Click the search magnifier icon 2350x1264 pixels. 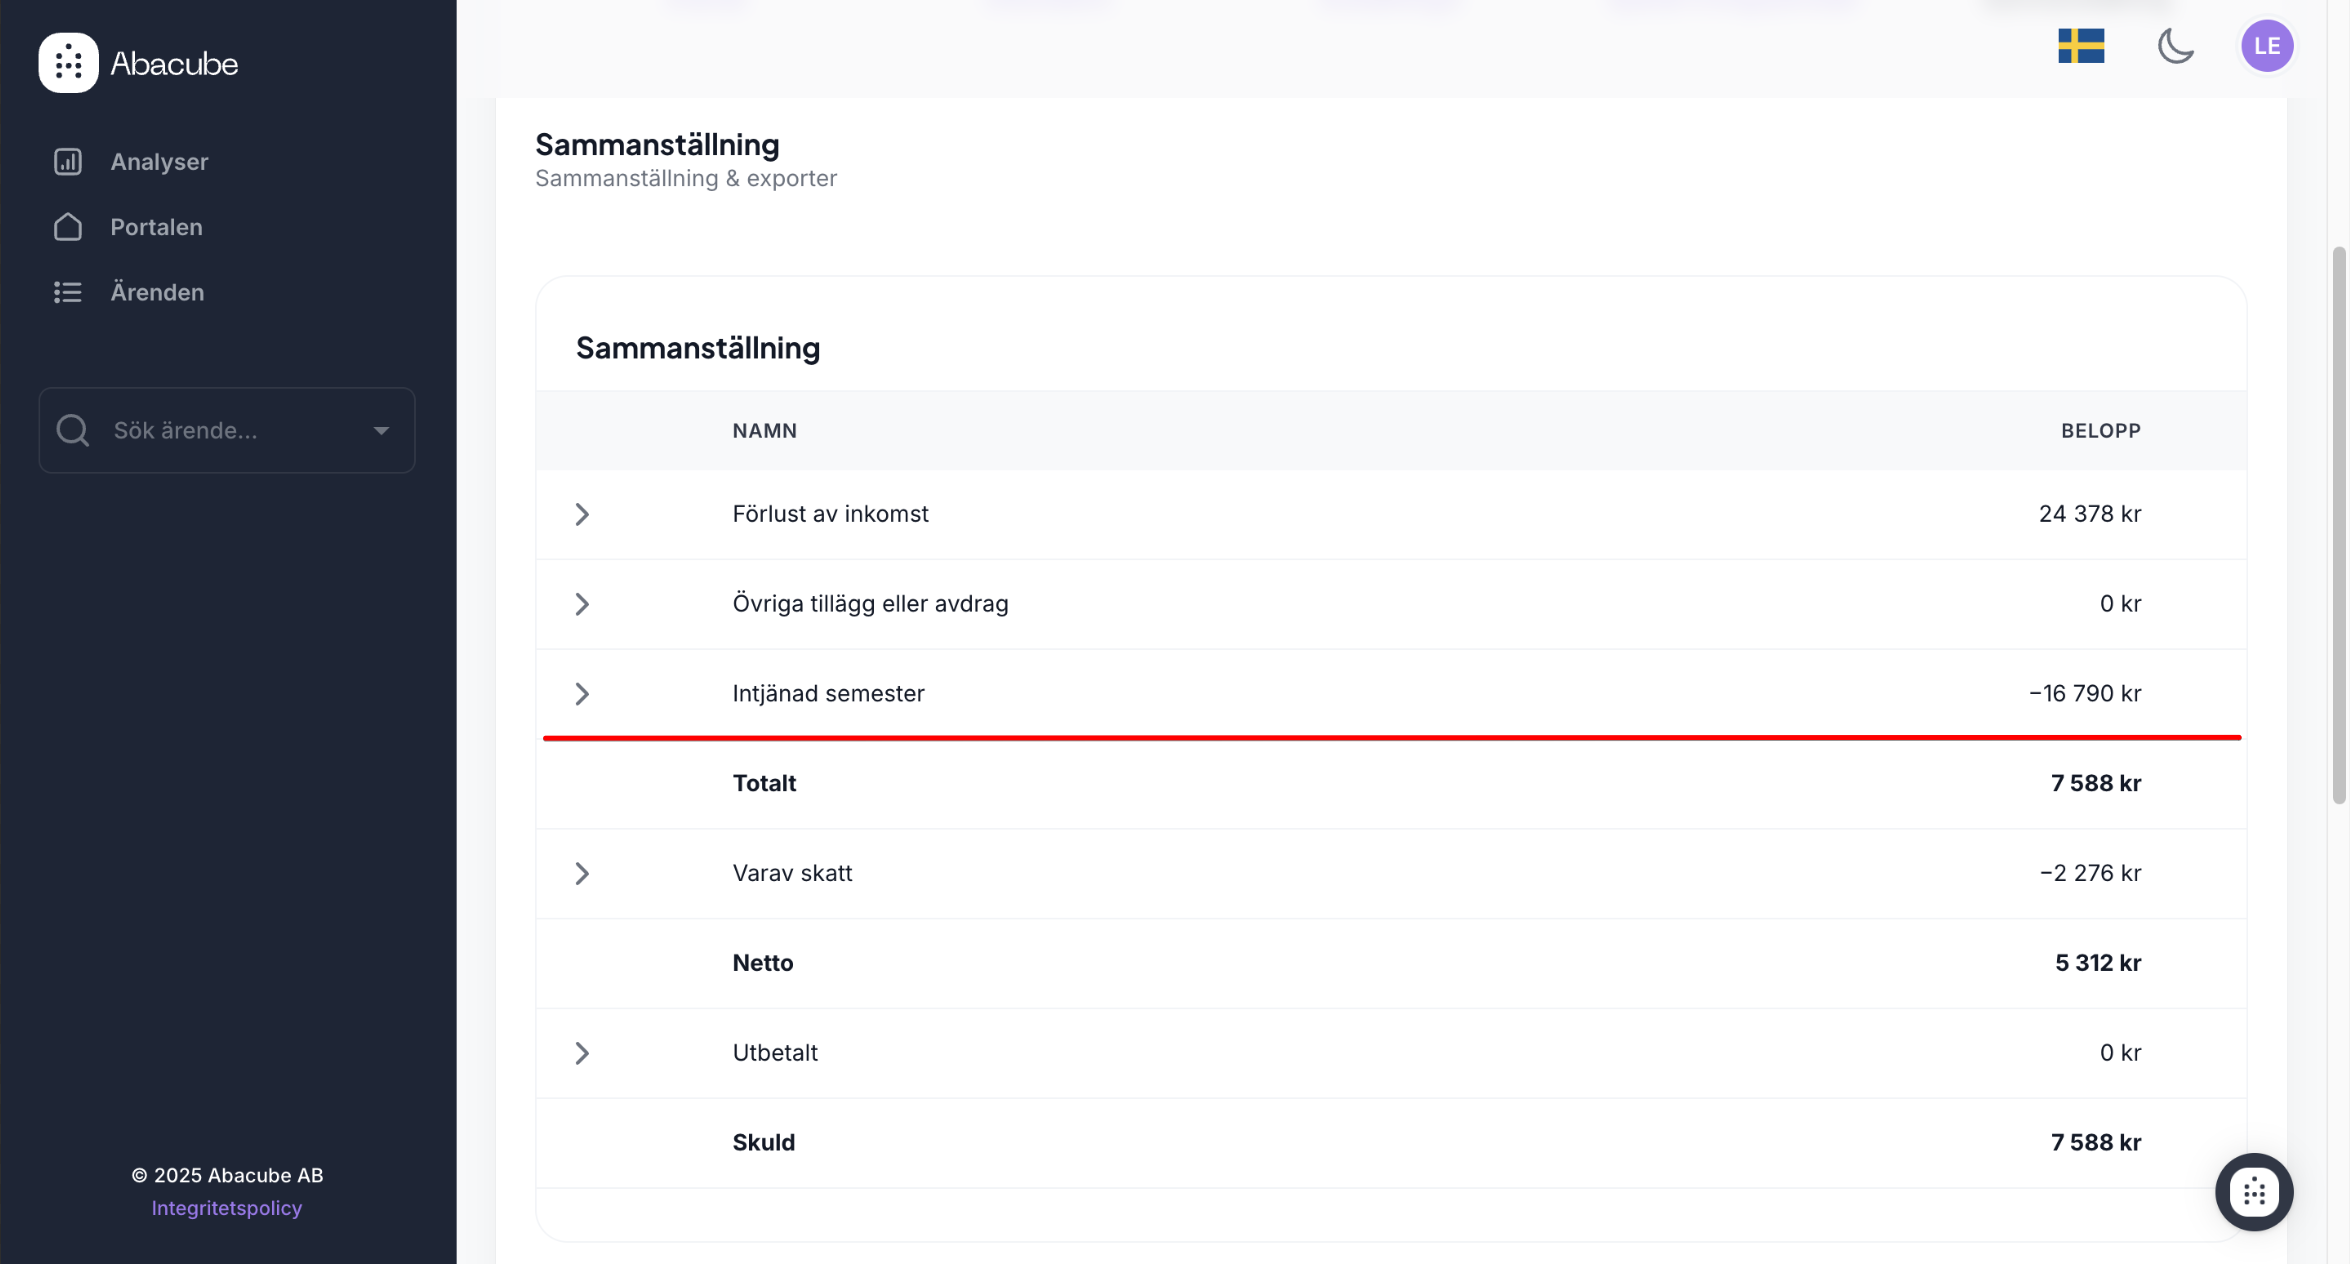coord(73,430)
